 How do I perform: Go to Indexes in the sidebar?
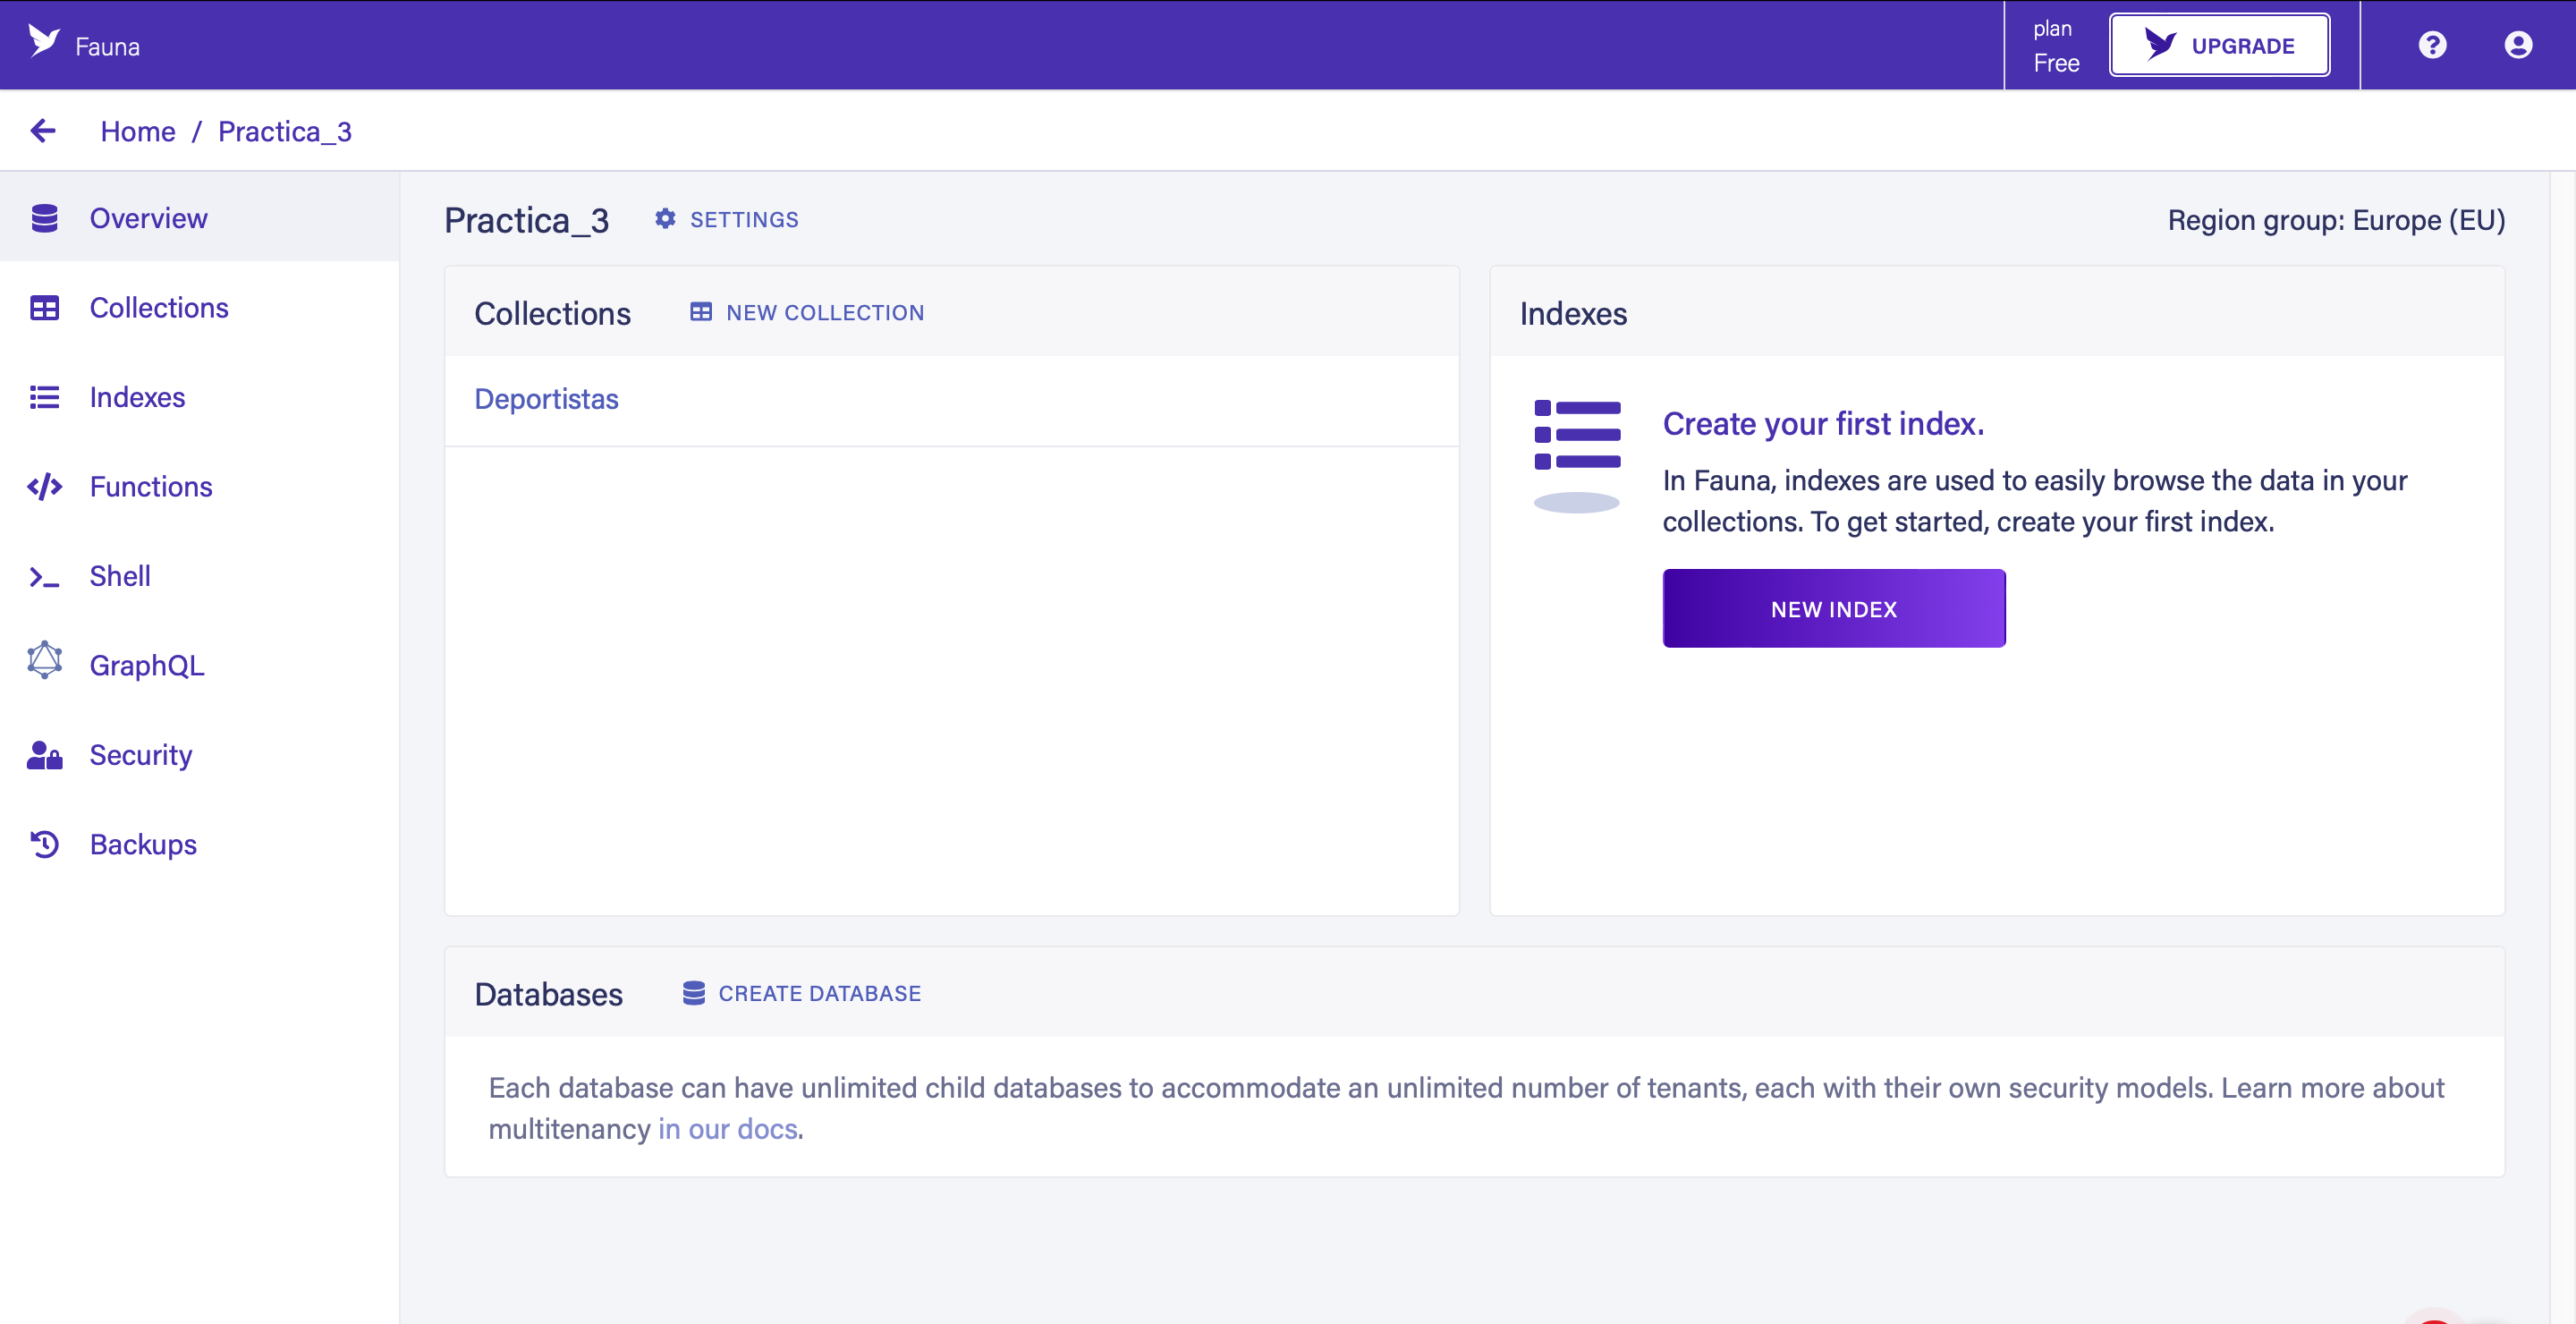point(137,397)
